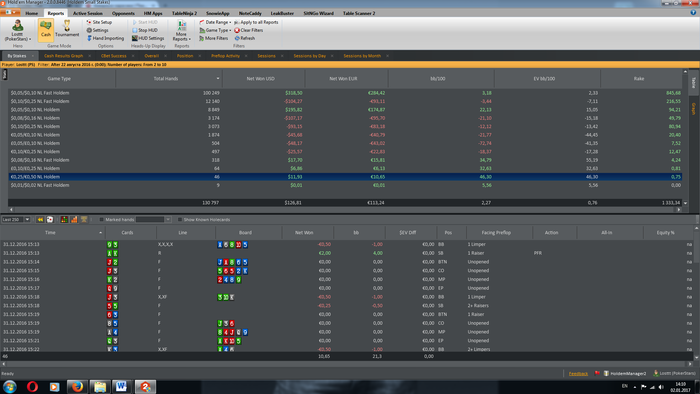Viewport: 700px width, 394px height.
Task: Open HUD Settings
Action: point(148,38)
